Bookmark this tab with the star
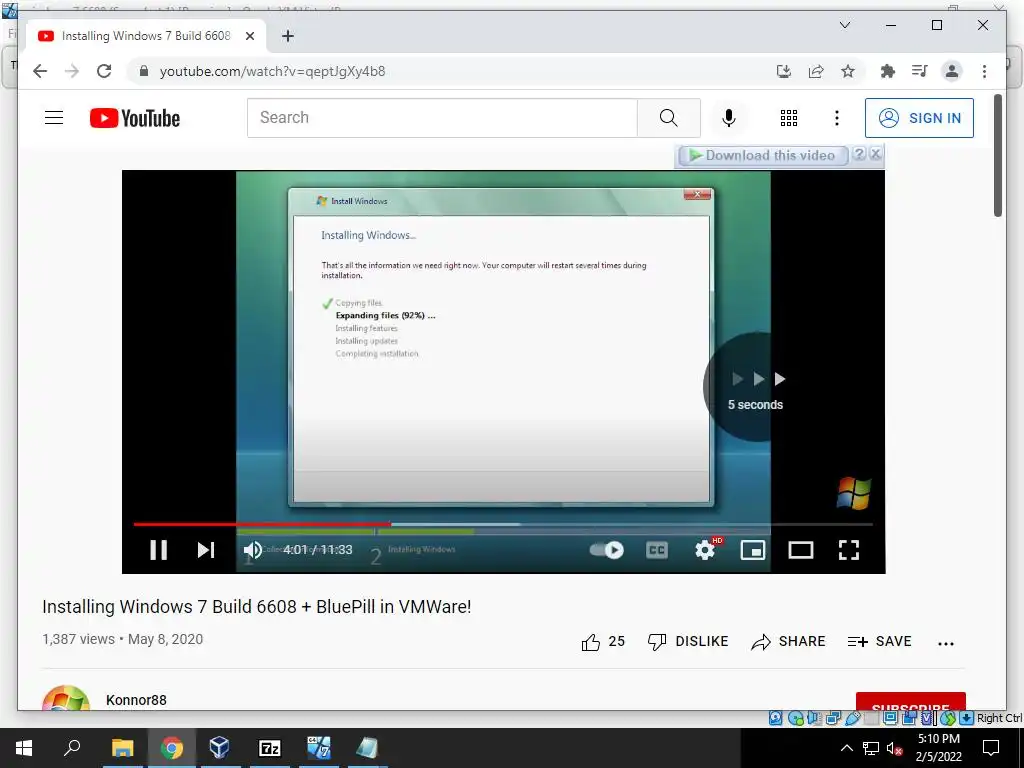The image size is (1024, 768). tap(848, 71)
